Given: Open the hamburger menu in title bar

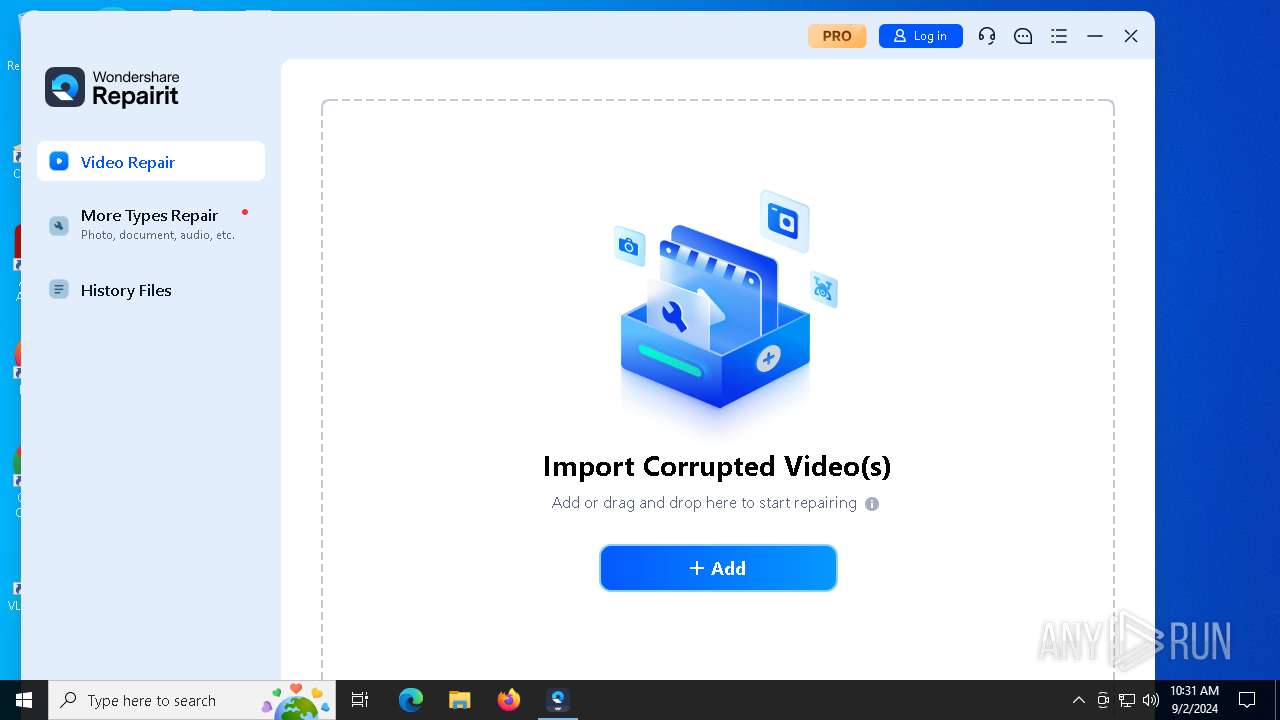Looking at the screenshot, I should [x=1059, y=36].
